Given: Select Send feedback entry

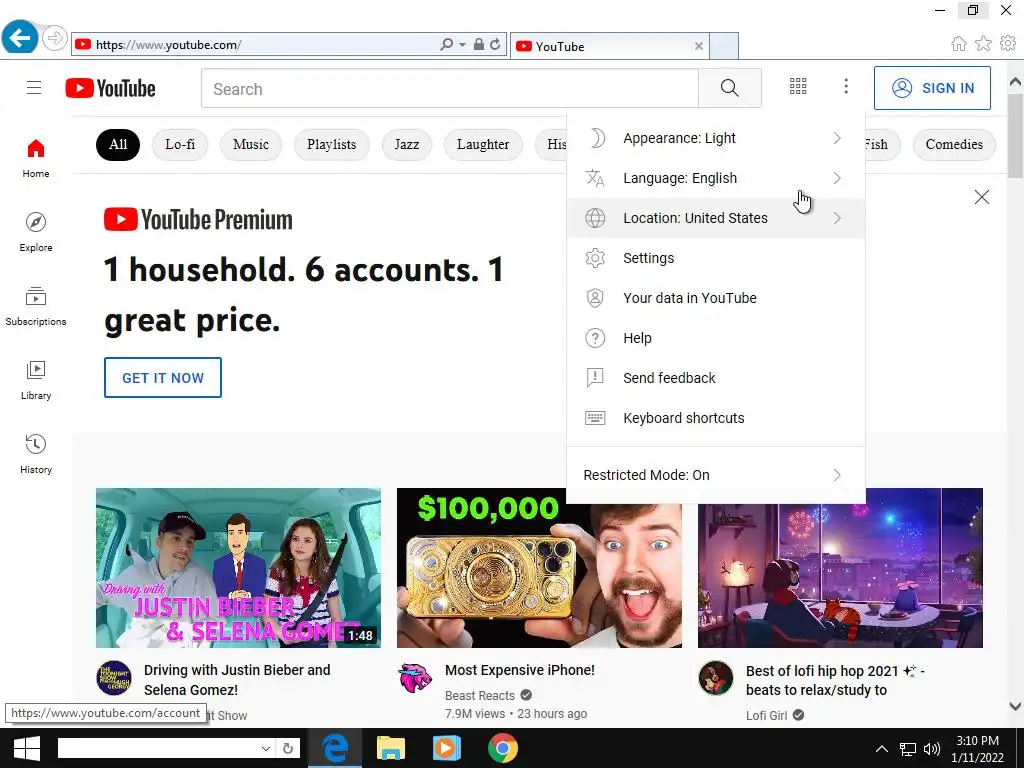Looking at the screenshot, I should (716, 377).
